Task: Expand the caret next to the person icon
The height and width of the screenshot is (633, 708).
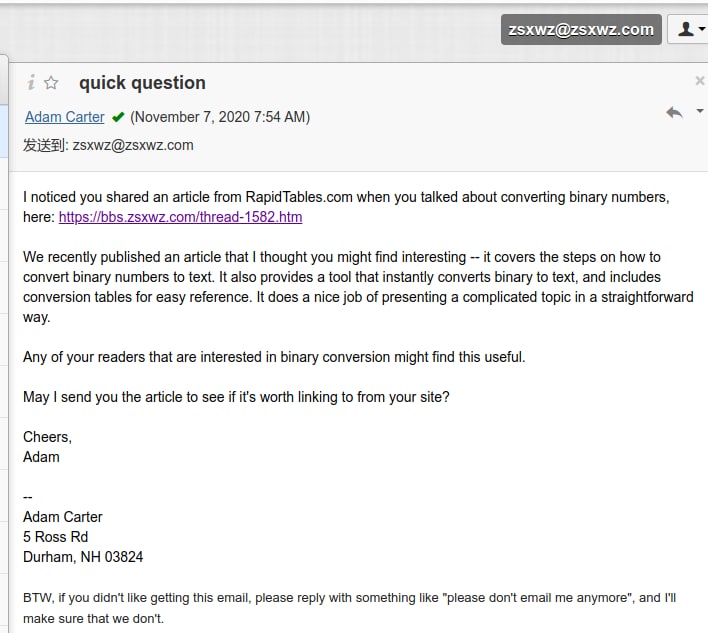Action: click(x=701, y=29)
